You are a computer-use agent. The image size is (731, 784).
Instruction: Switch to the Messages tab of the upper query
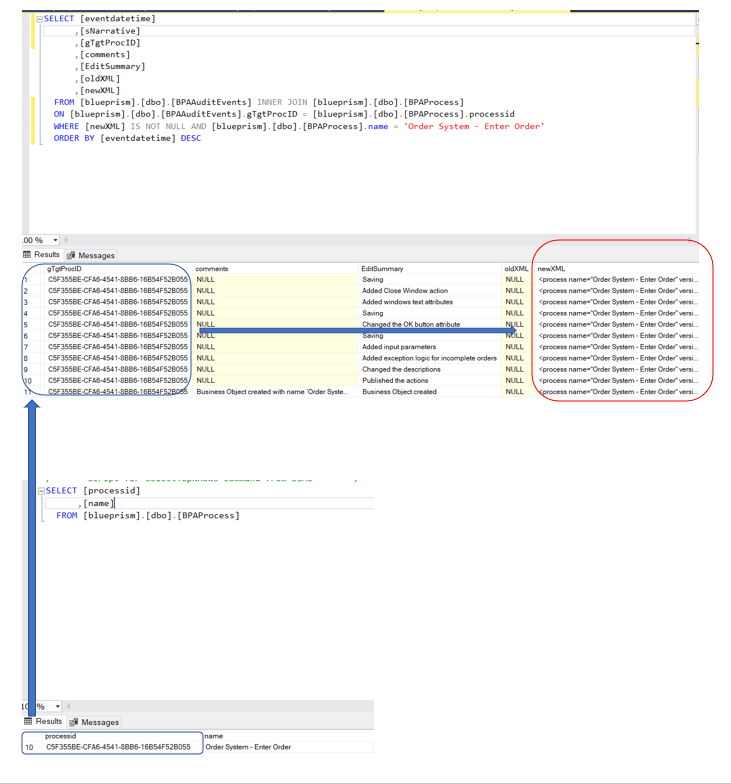coord(90,256)
